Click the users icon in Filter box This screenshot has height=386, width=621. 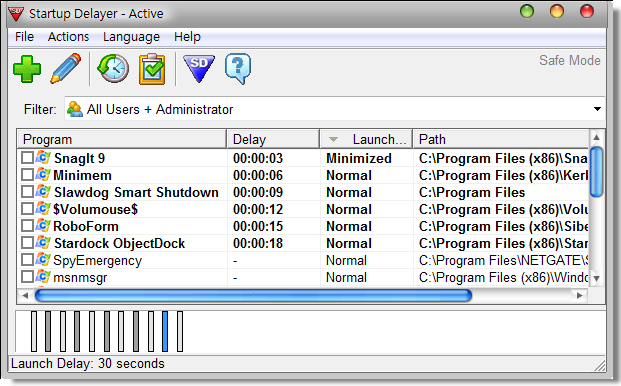click(x=74, y=109)
